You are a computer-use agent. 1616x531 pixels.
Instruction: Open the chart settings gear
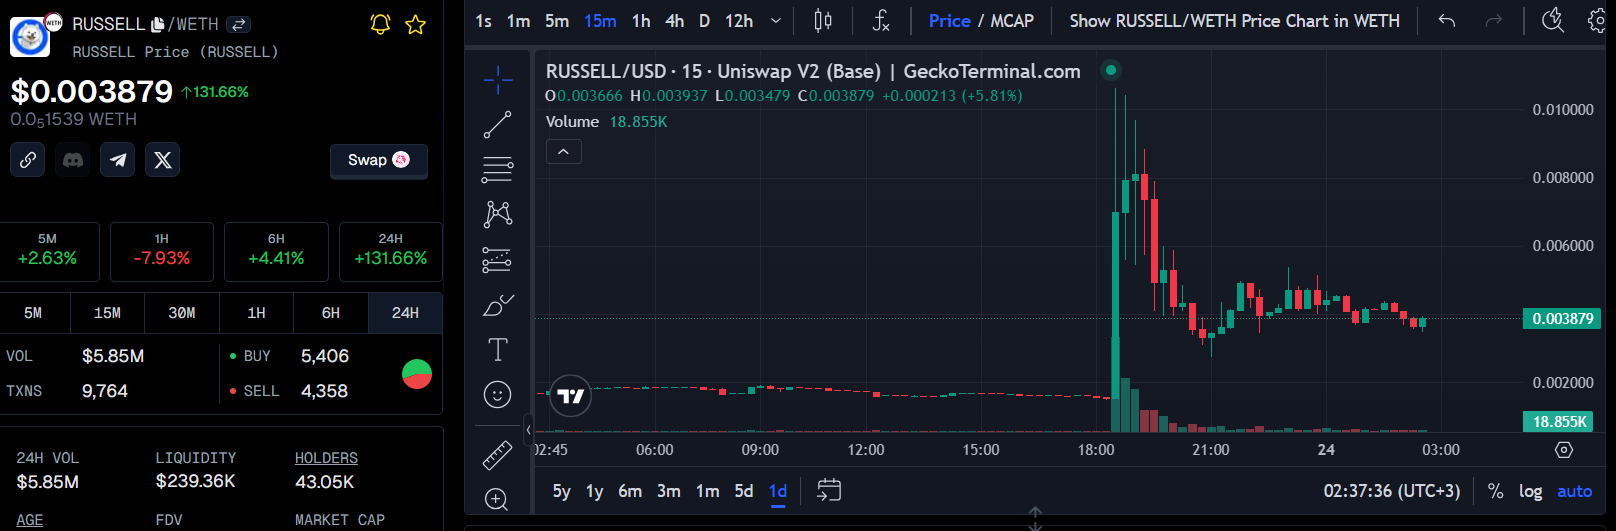click(1598, 21)
